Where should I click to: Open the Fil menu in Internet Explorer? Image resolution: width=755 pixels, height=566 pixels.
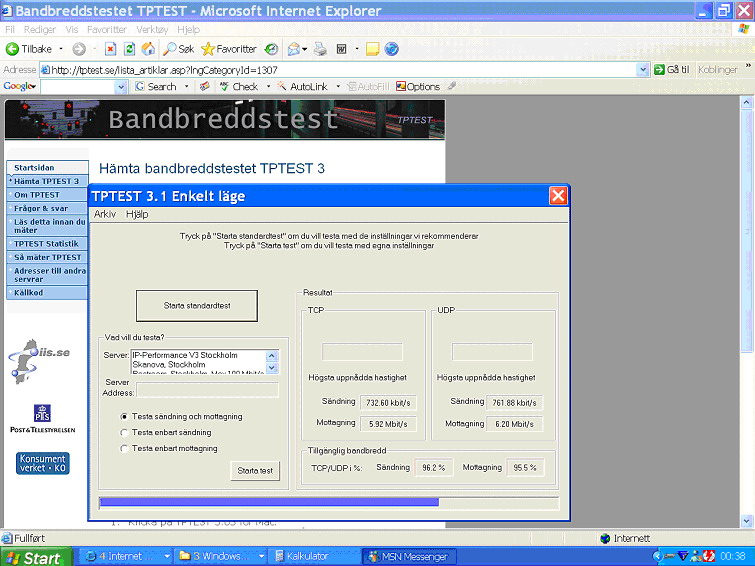pos(10,29)
